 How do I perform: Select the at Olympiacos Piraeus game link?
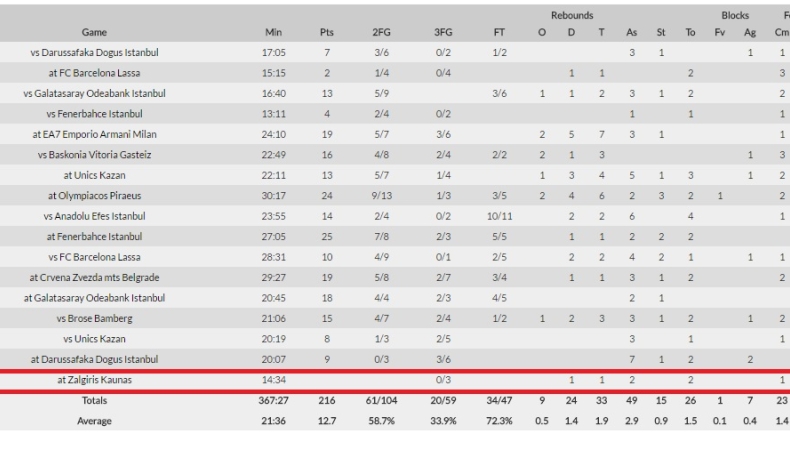pos(95,196)
